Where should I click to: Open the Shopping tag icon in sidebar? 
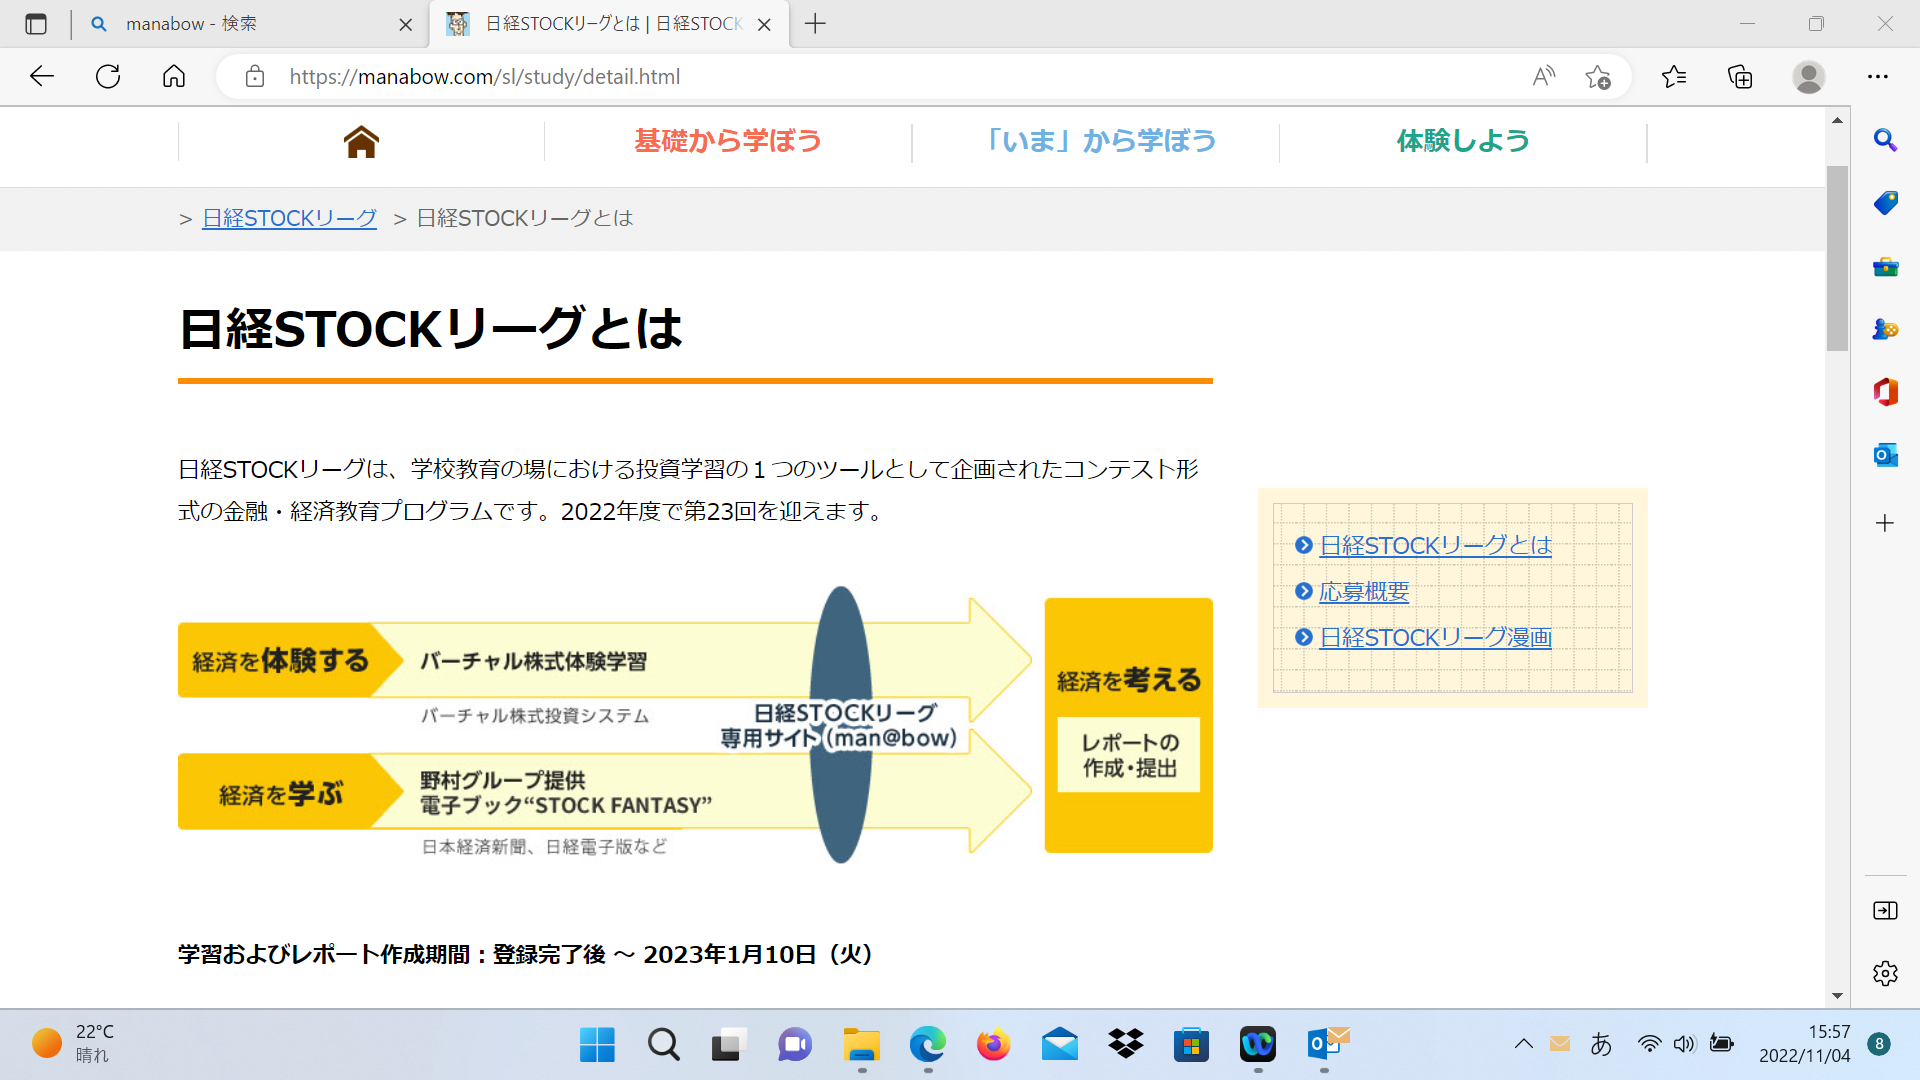click(1885, 203)
